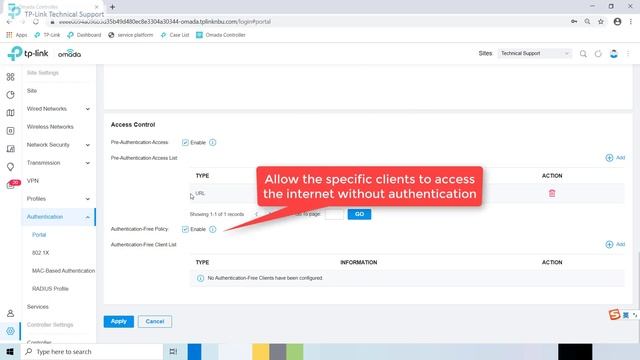
Task: Click the global search magnifier icon
Action: pyautogui.click(x=583, y=53)
